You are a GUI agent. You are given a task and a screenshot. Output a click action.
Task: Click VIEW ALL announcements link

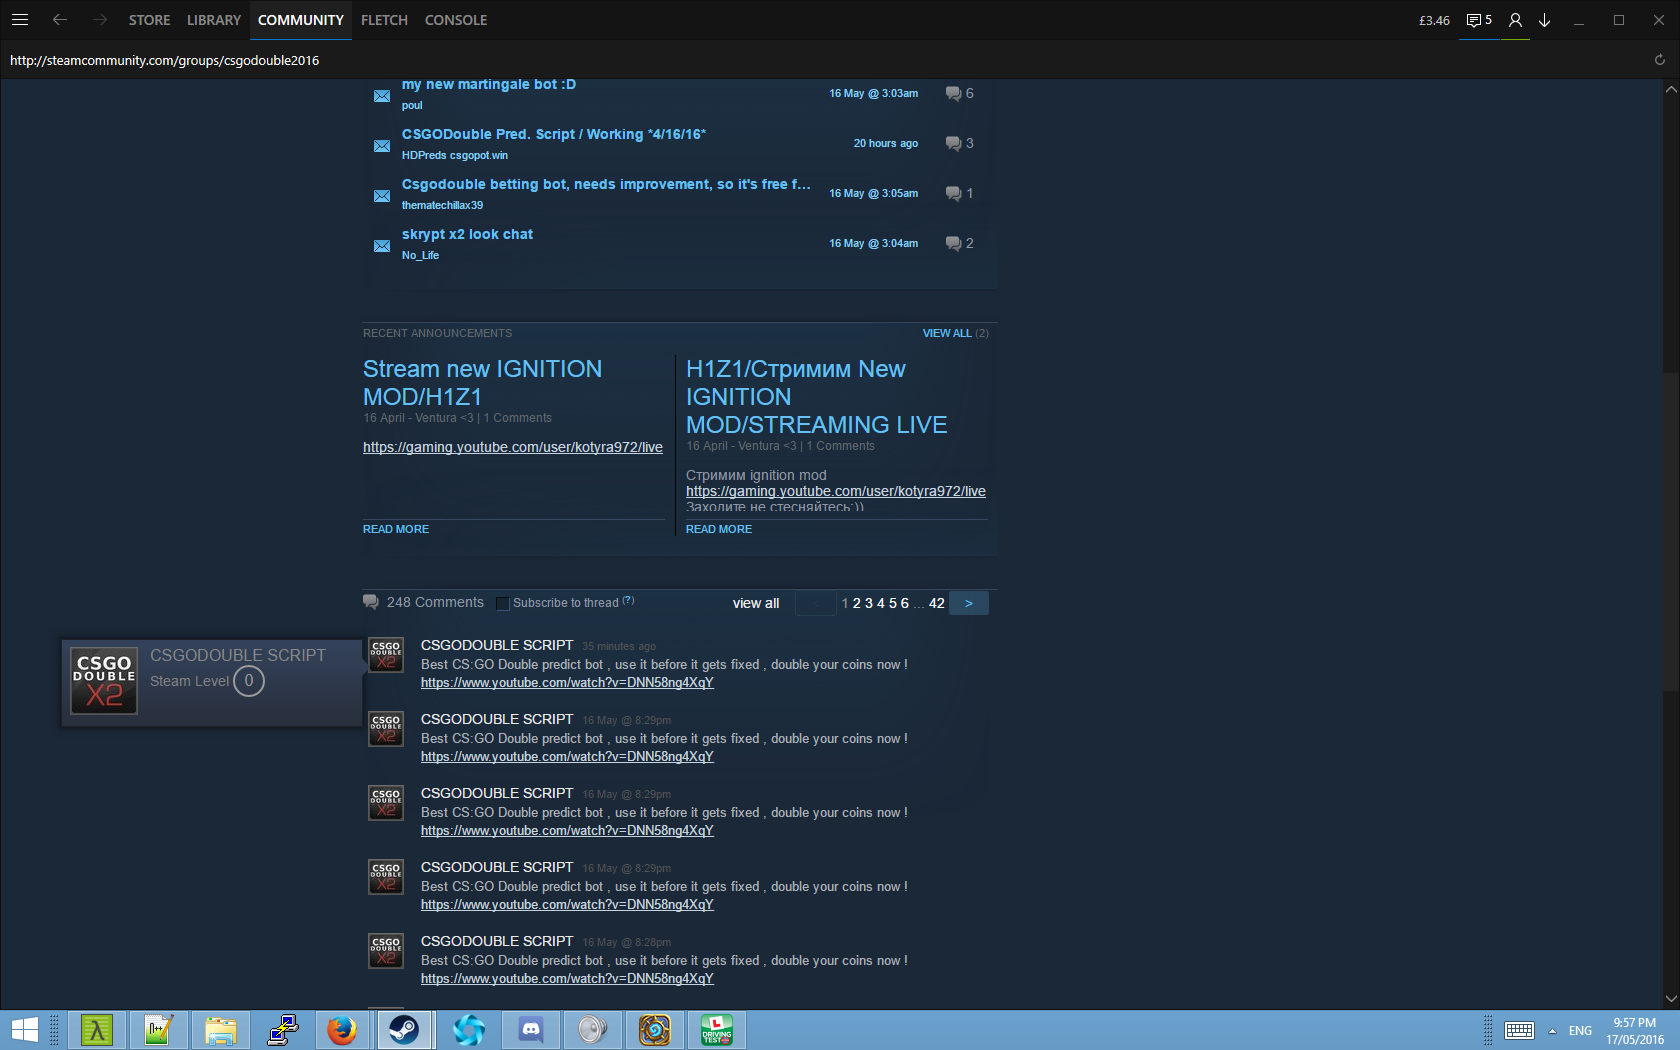click(x=946, y=333)
